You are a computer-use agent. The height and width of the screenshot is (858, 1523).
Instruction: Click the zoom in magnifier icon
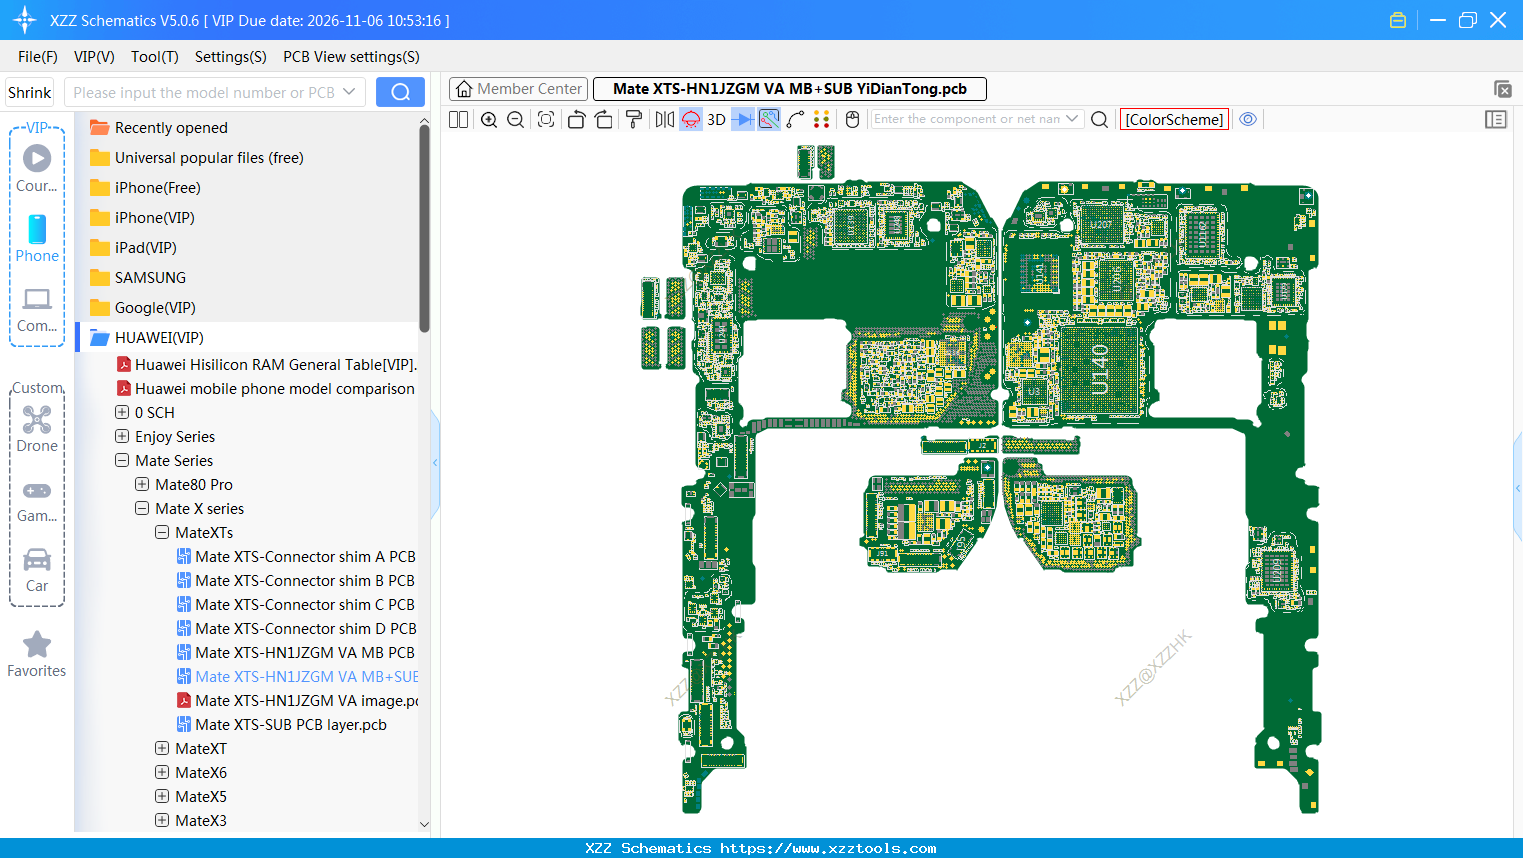(489, 120)
